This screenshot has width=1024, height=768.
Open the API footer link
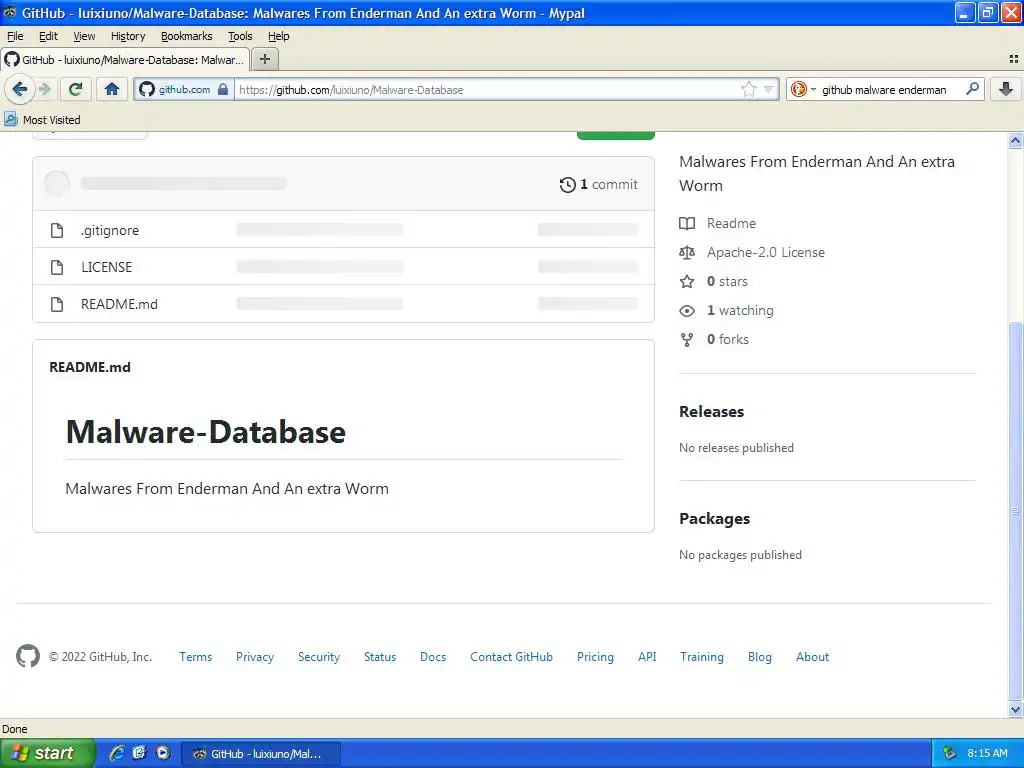click(x=647, y=657)
